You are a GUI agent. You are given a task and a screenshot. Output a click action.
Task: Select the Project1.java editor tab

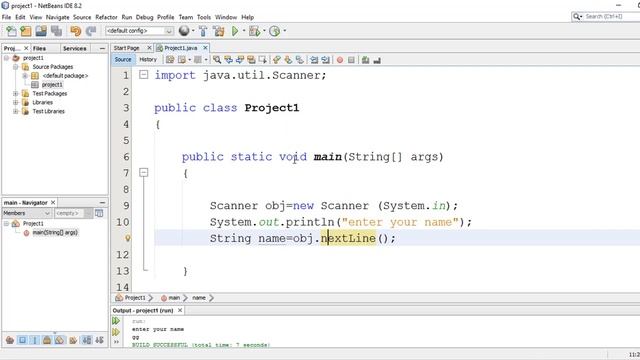pos(181,48)
